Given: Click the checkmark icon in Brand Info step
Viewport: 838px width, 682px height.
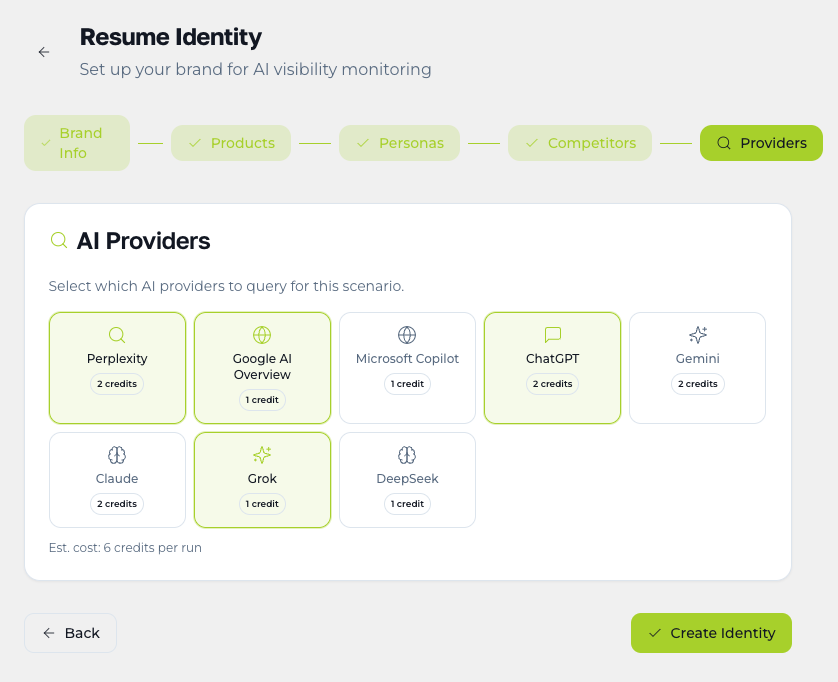Looking at the screenshot, I should (46, 143).
